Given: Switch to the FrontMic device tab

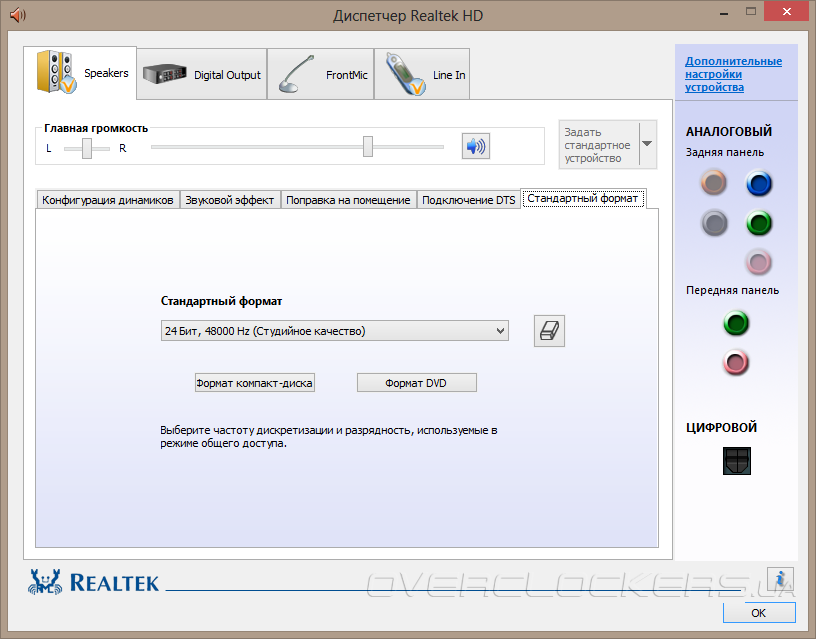Looking at the screenshot, I should click(321, 74).
